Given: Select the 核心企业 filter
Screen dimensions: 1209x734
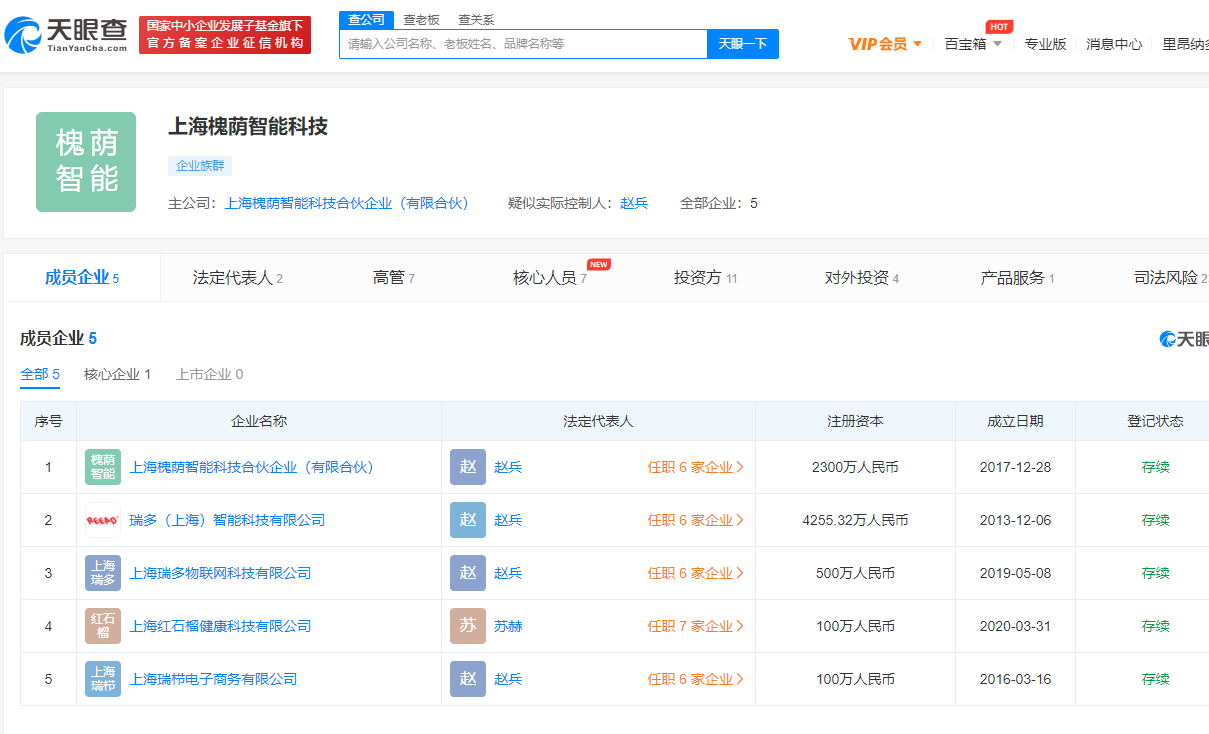Looking at the screenshot, I should click(117, 374).
